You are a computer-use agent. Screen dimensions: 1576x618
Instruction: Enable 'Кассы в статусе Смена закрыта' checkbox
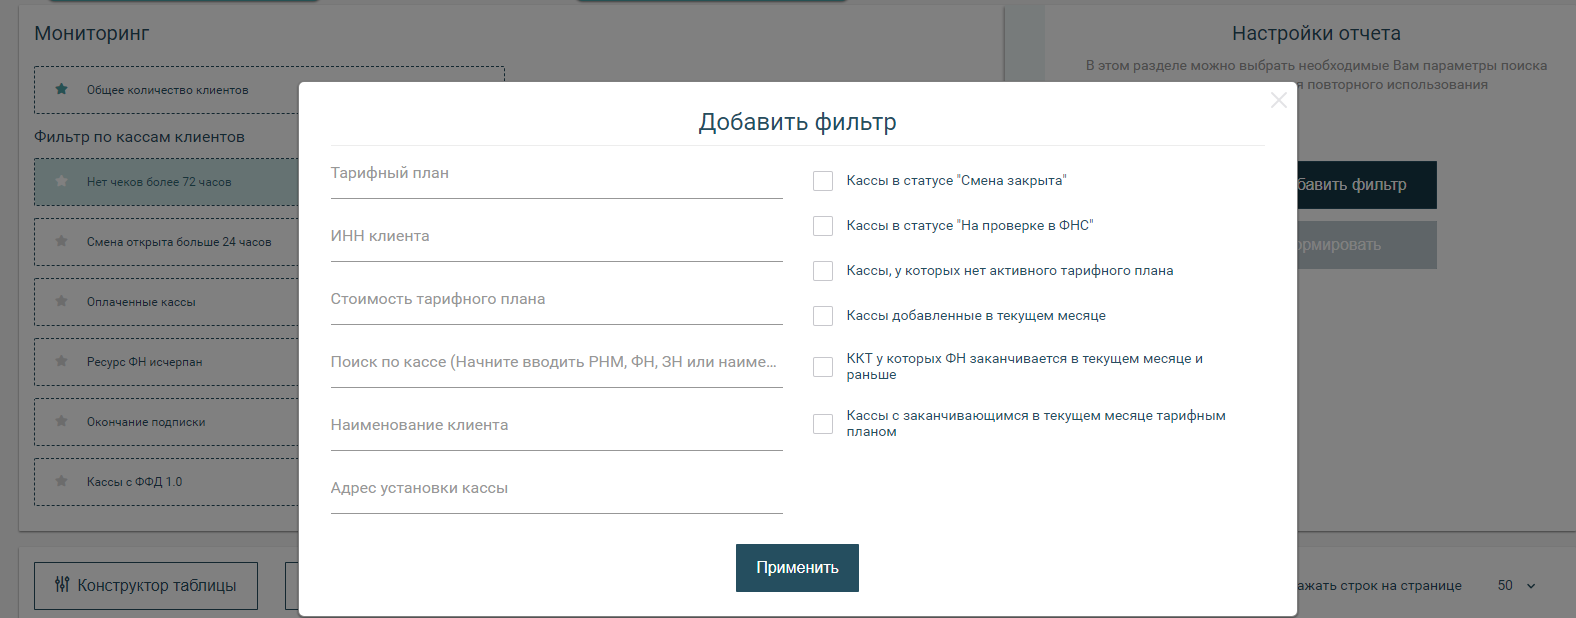tap(823, 181)
